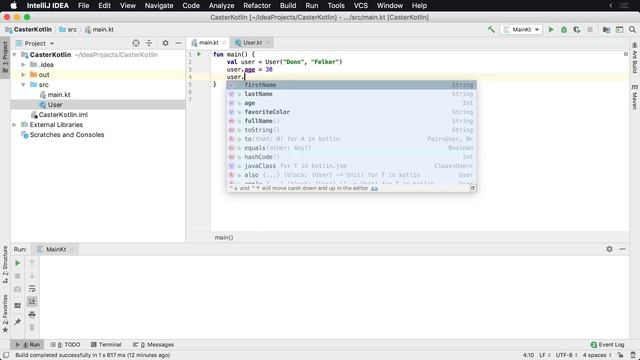Switch to the User.kt editor tab
This screenshot has width=640, height=360.
click(x=253, y=42)
